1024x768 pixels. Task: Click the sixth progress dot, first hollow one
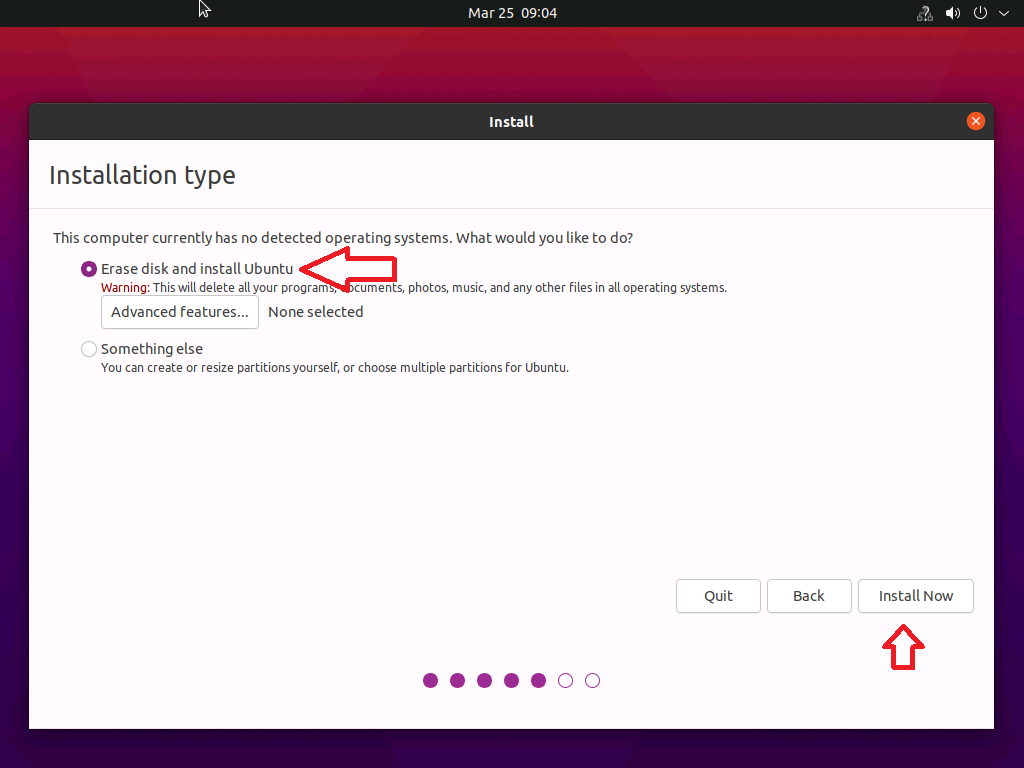[565, 681]
